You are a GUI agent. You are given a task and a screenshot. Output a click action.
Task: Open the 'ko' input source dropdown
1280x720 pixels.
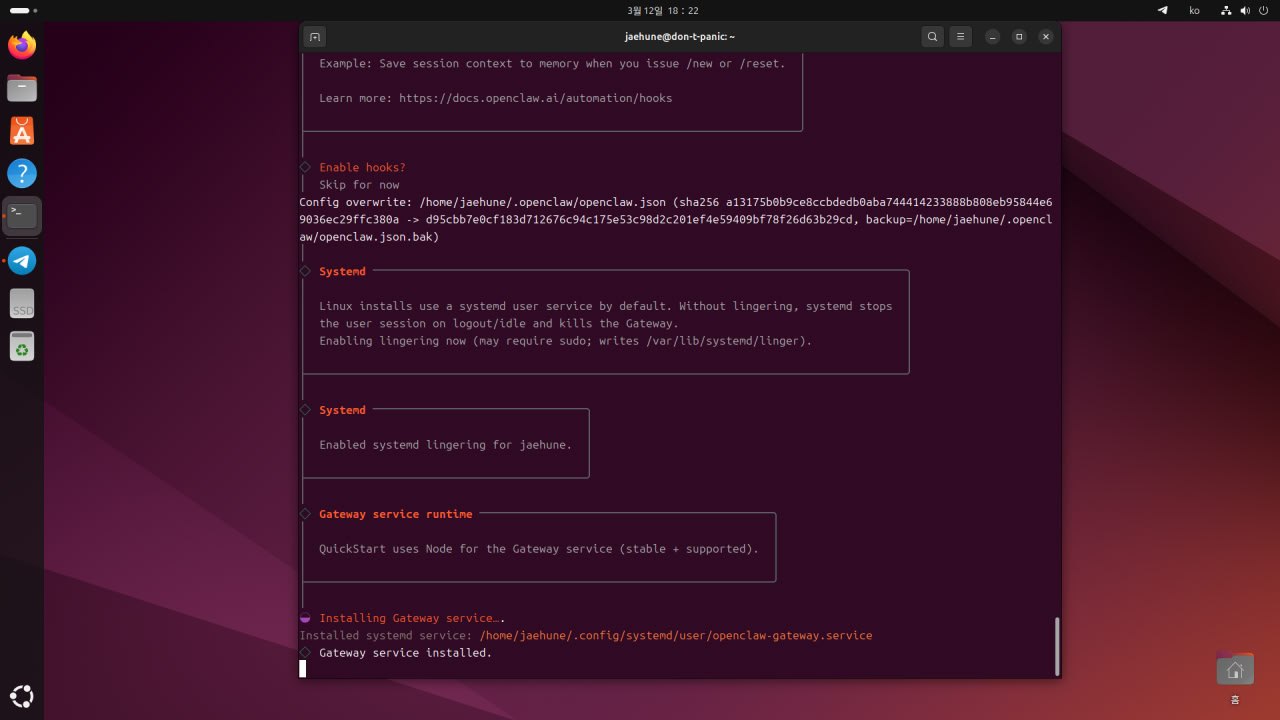pyautogui.click(x=1194, y=10)
